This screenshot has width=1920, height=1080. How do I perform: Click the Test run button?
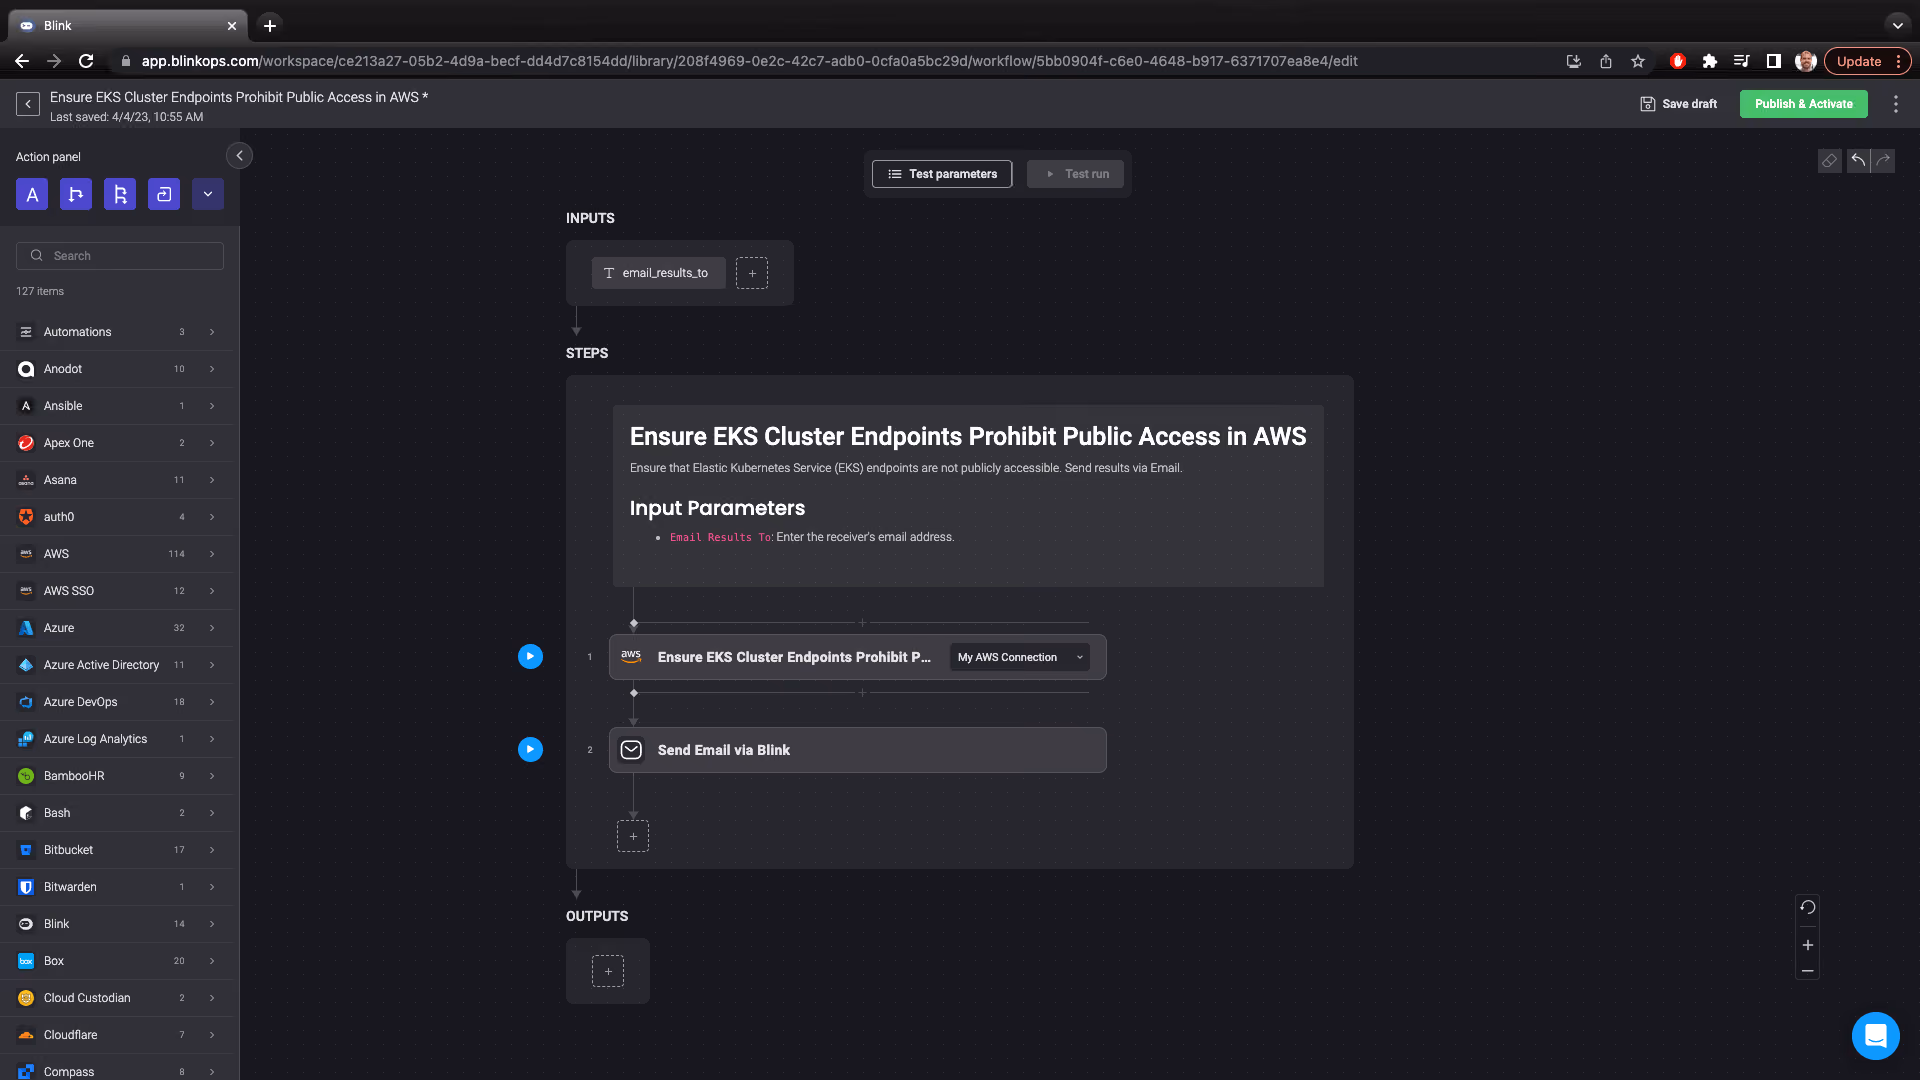(1075, 174)
